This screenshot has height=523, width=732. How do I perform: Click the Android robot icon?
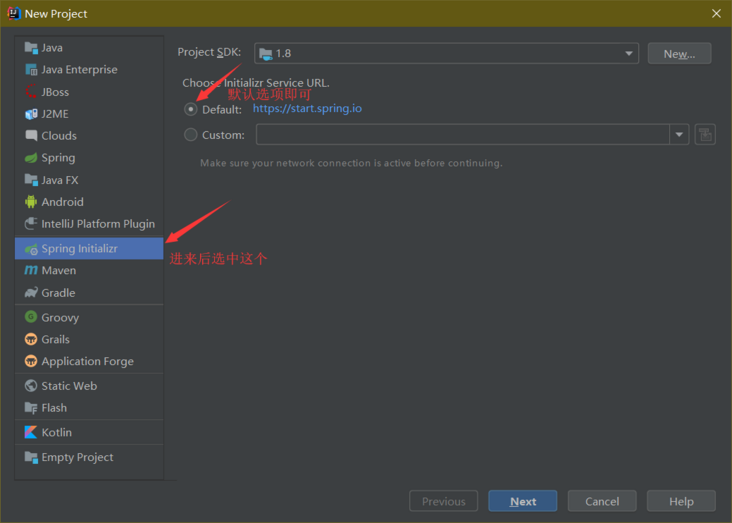click(31, 202)
